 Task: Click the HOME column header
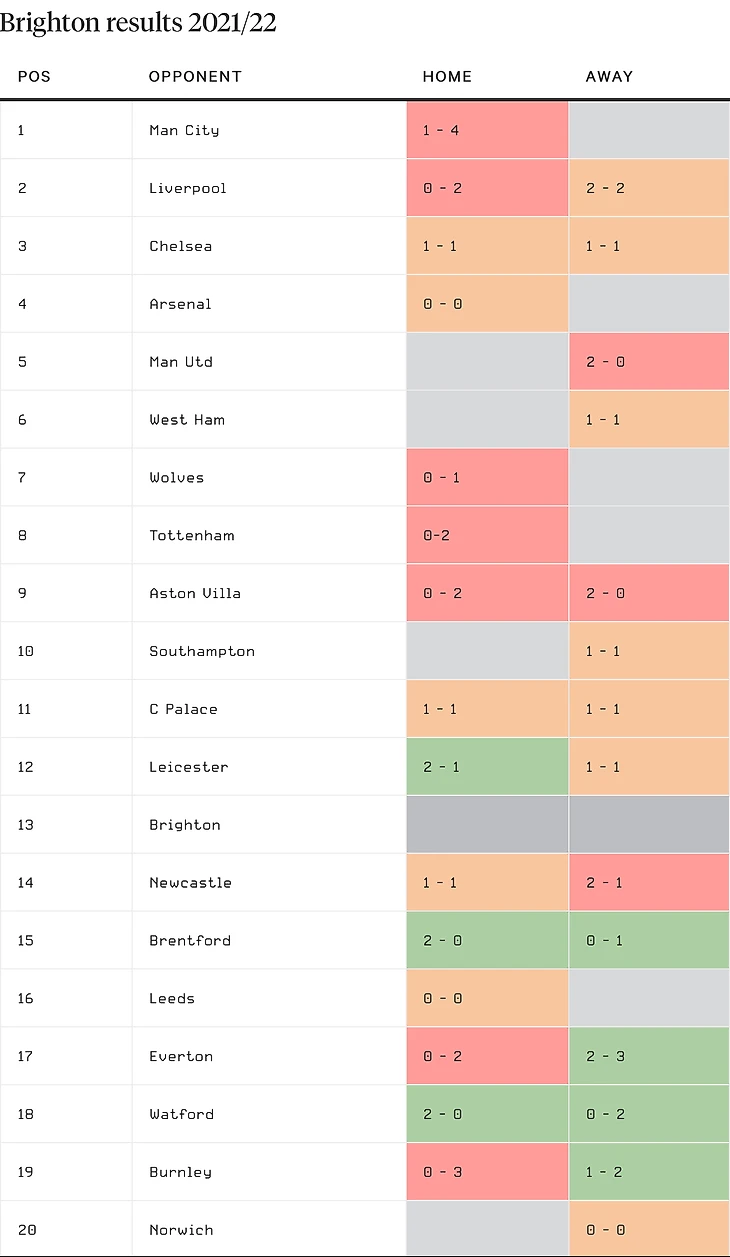pyautogui.click(x=447, y=77)
